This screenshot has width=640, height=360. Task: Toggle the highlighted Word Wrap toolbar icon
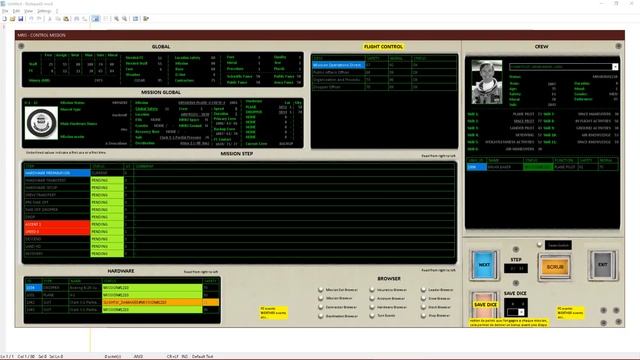click(x=96, y=19)
